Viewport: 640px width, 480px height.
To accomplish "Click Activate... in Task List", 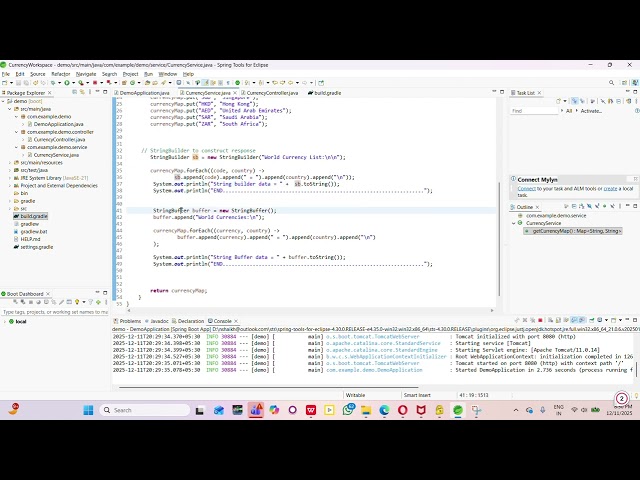I will (591, 111).
